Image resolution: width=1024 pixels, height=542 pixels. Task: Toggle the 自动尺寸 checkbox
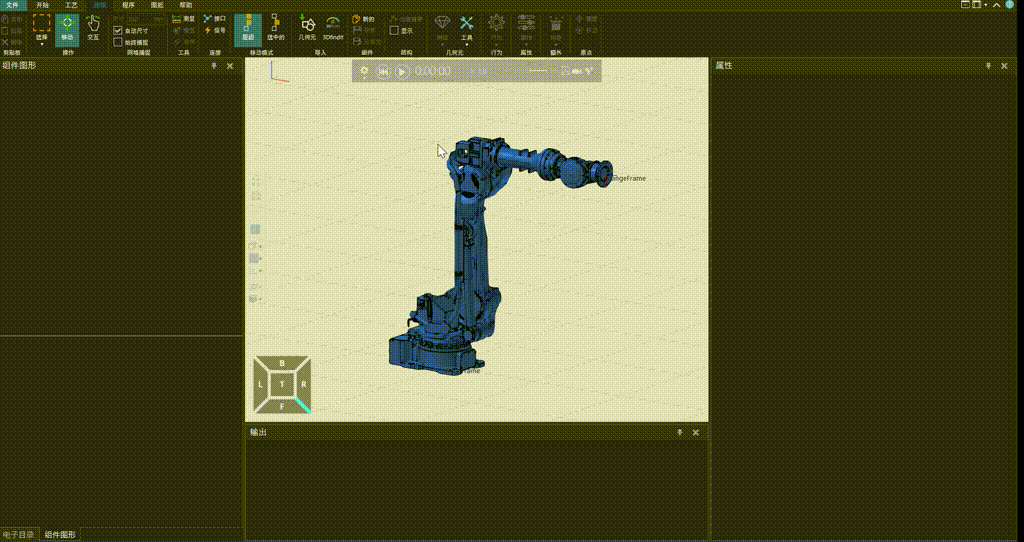pyautogui.click(x=118, y=31)
